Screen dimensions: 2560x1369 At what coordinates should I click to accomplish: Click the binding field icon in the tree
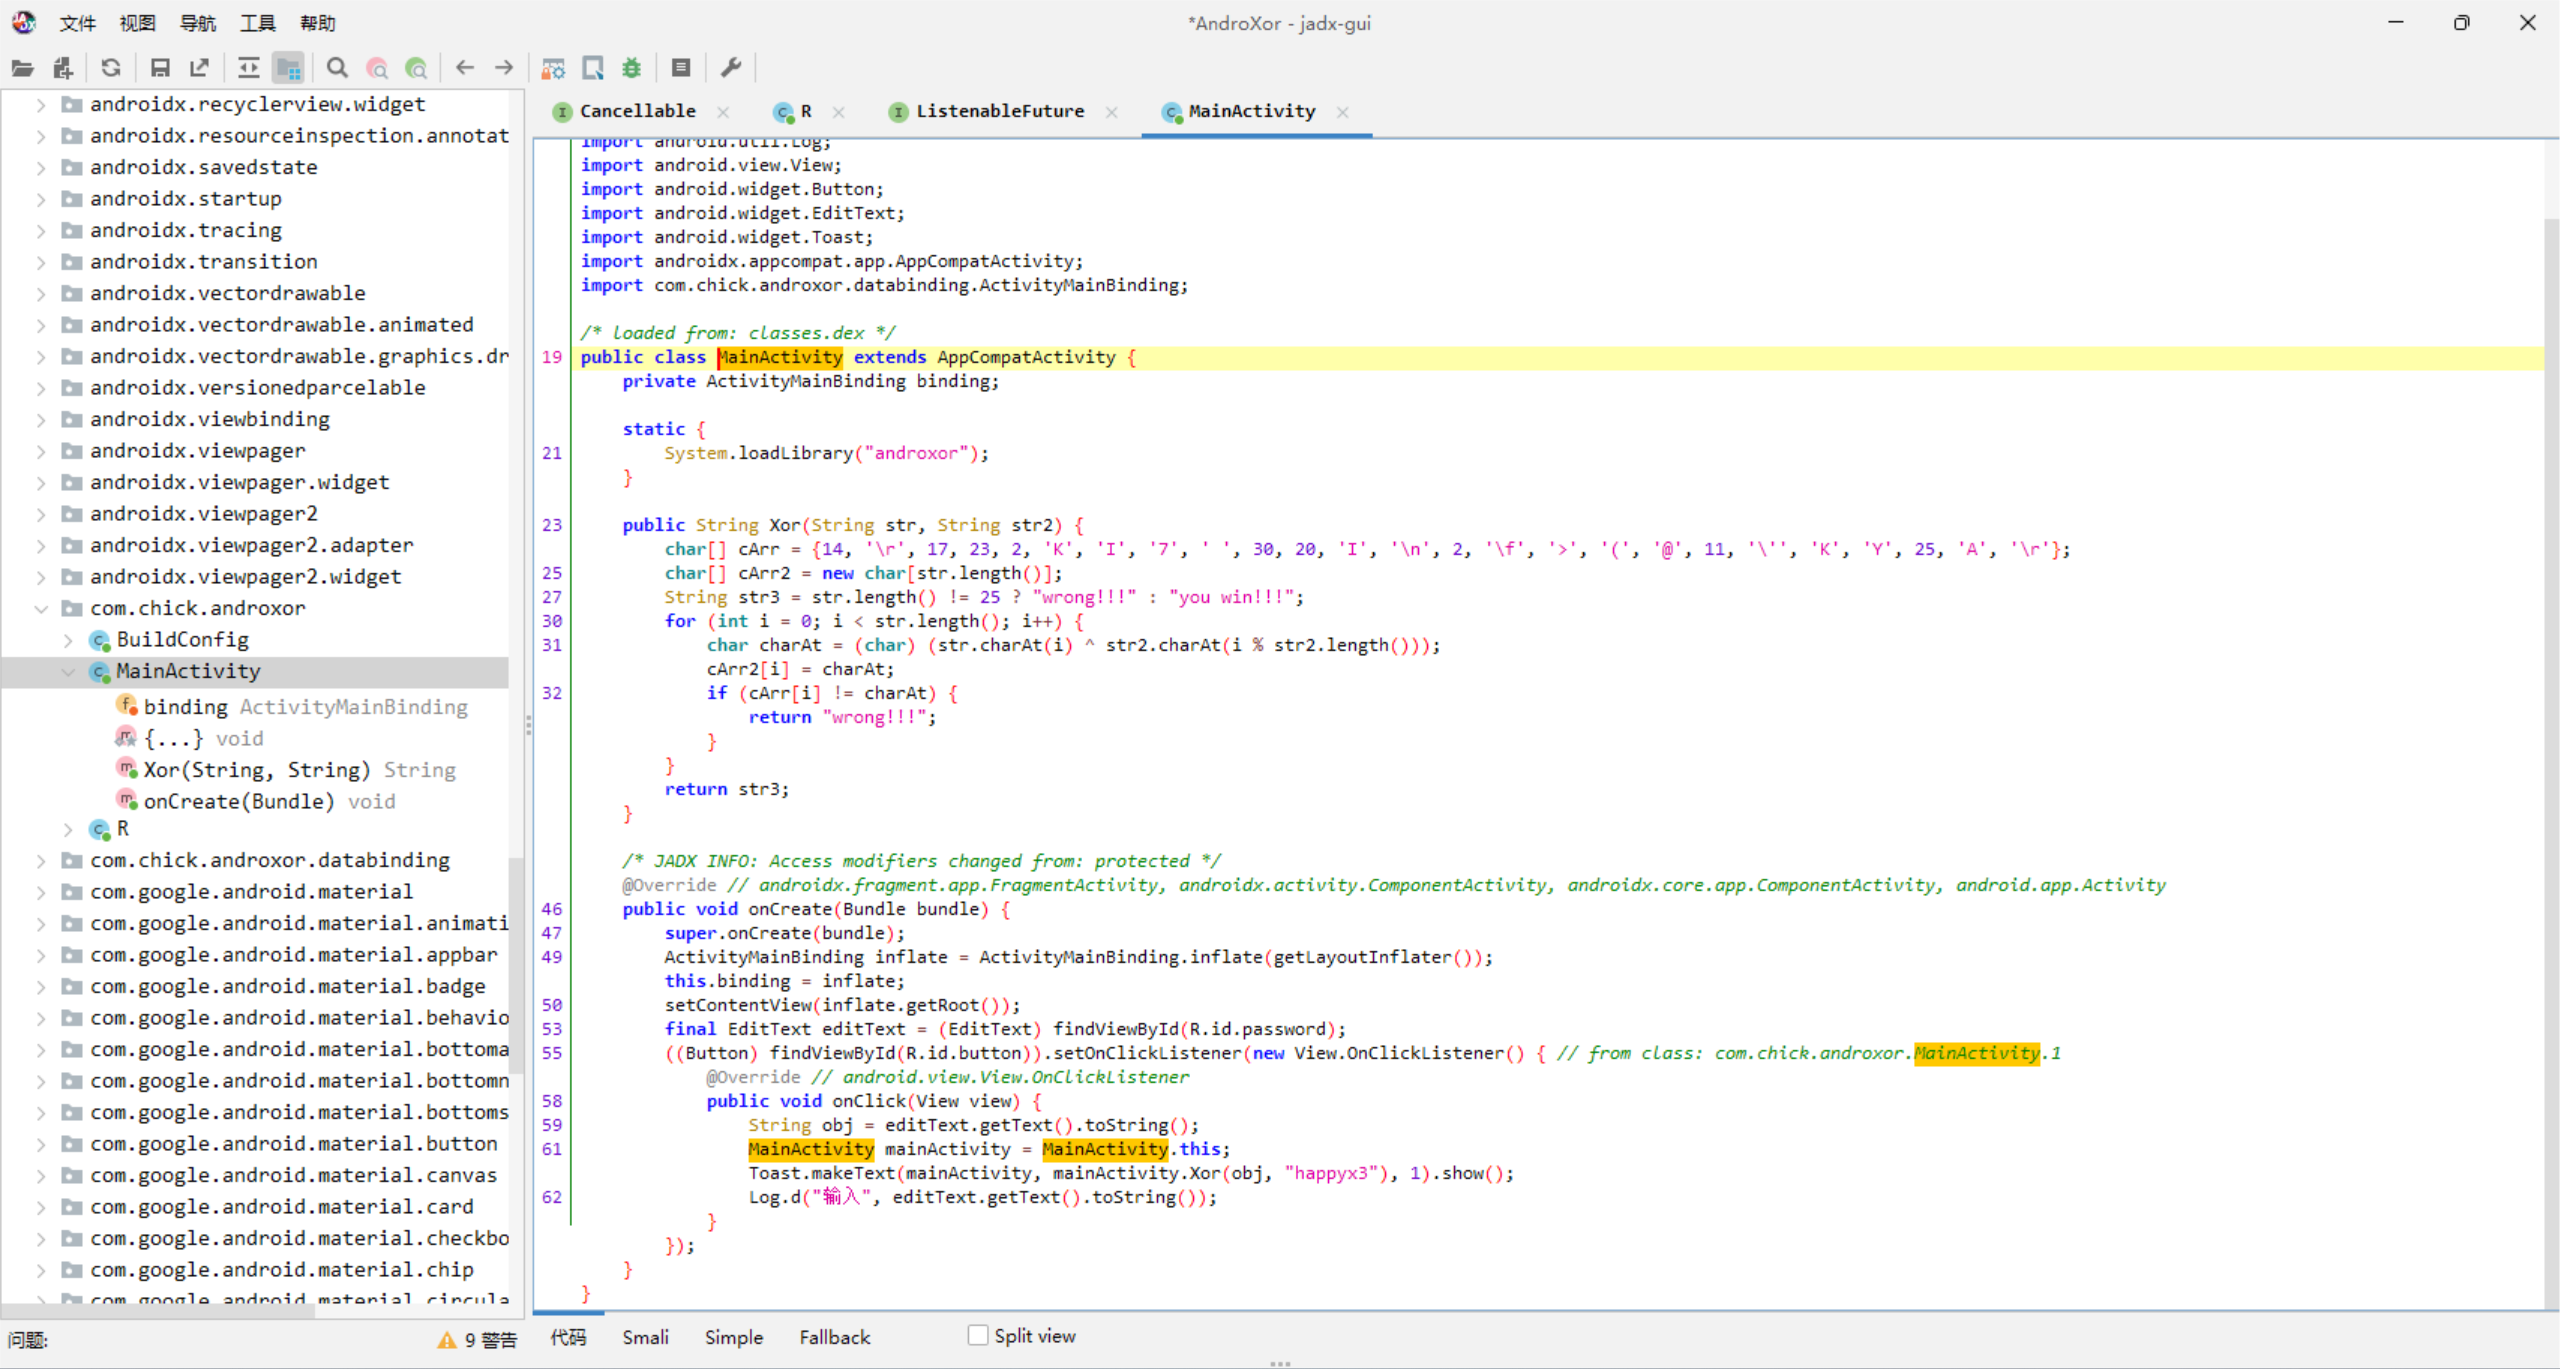(127, 706)
